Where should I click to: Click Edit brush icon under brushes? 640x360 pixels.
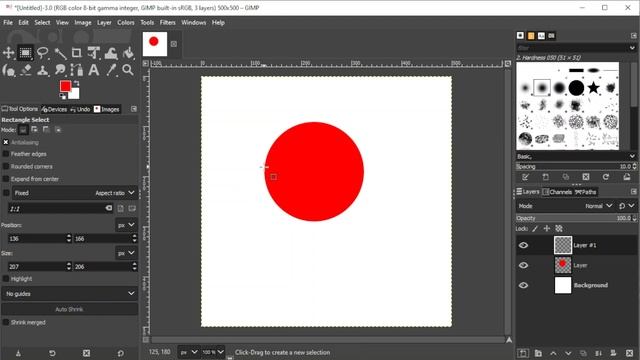coord(525,177)
